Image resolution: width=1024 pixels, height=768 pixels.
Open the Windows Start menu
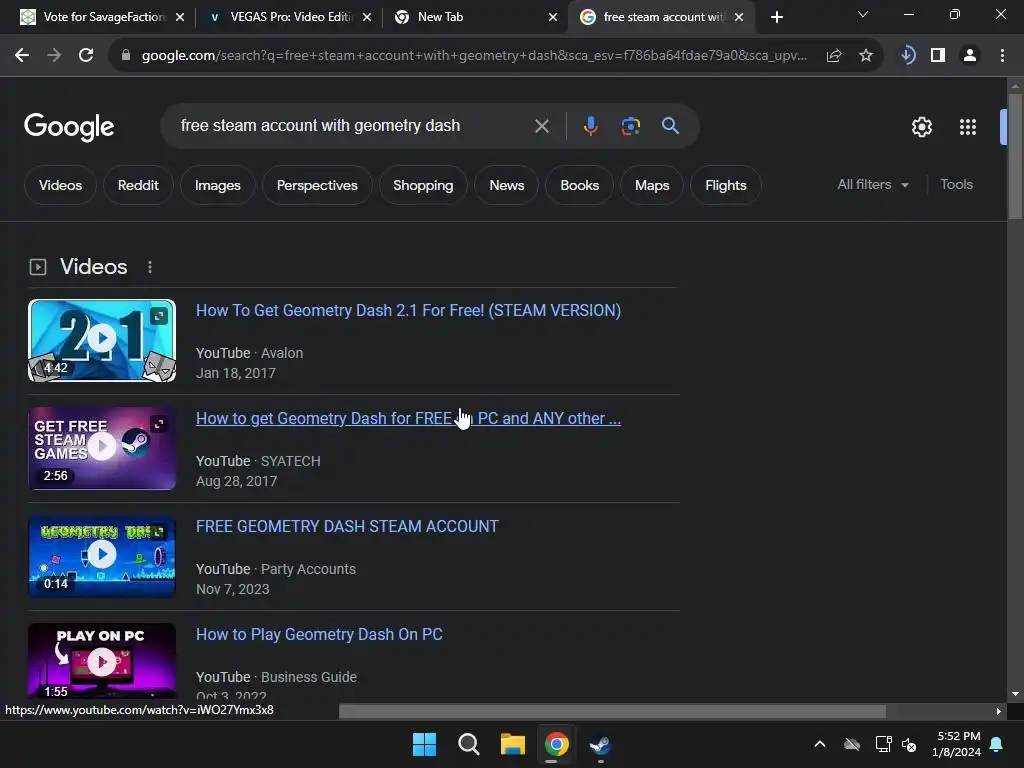[424, 744]
